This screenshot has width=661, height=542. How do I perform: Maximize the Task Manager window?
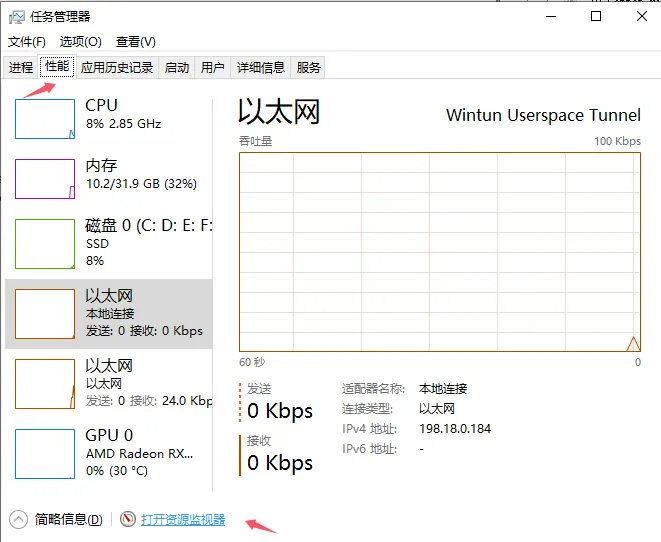[596, 16]
